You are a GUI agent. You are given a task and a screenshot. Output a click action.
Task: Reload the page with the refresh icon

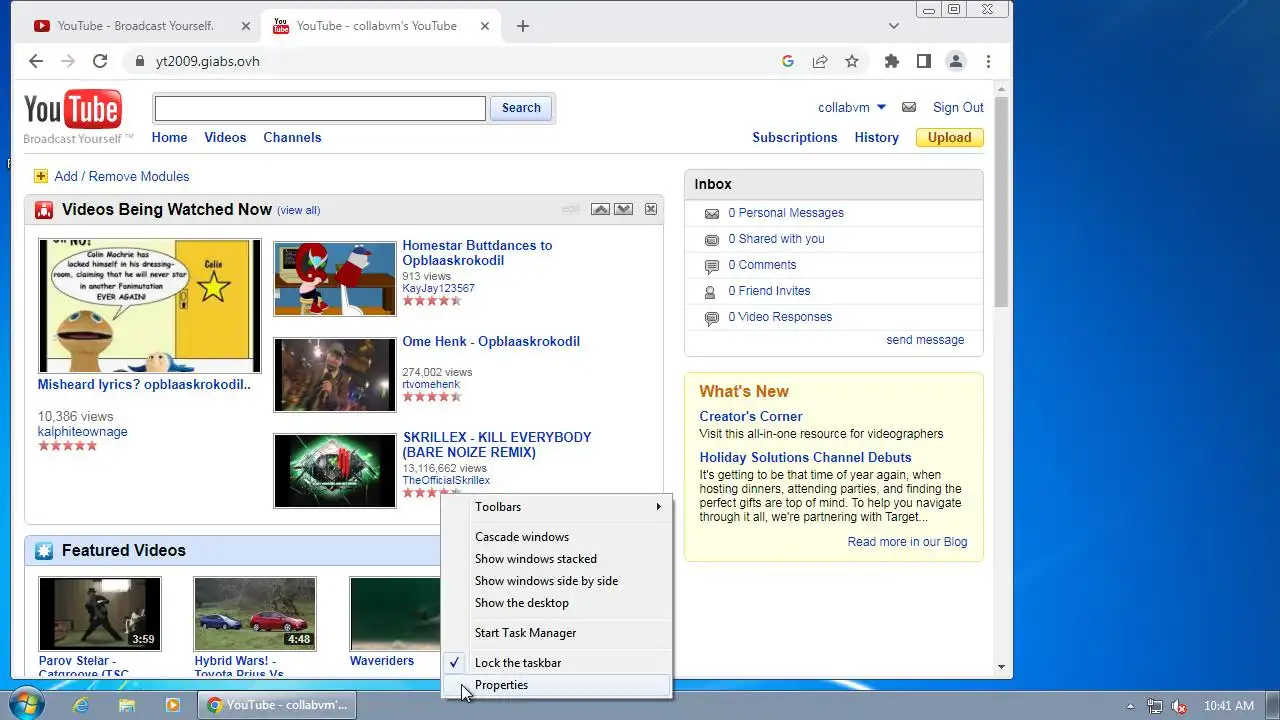(100, 61)
